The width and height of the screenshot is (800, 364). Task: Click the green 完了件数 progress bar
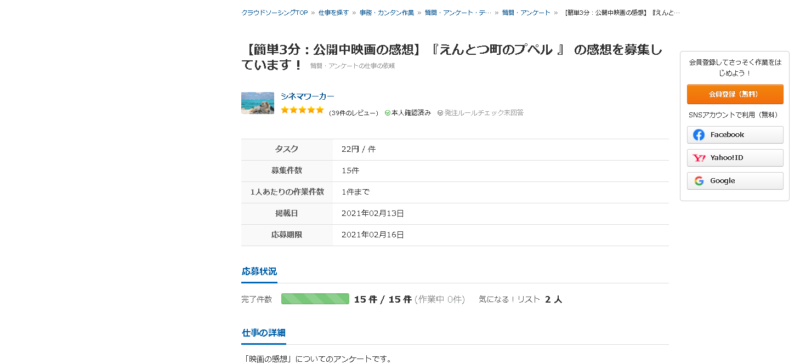[315, 299]
